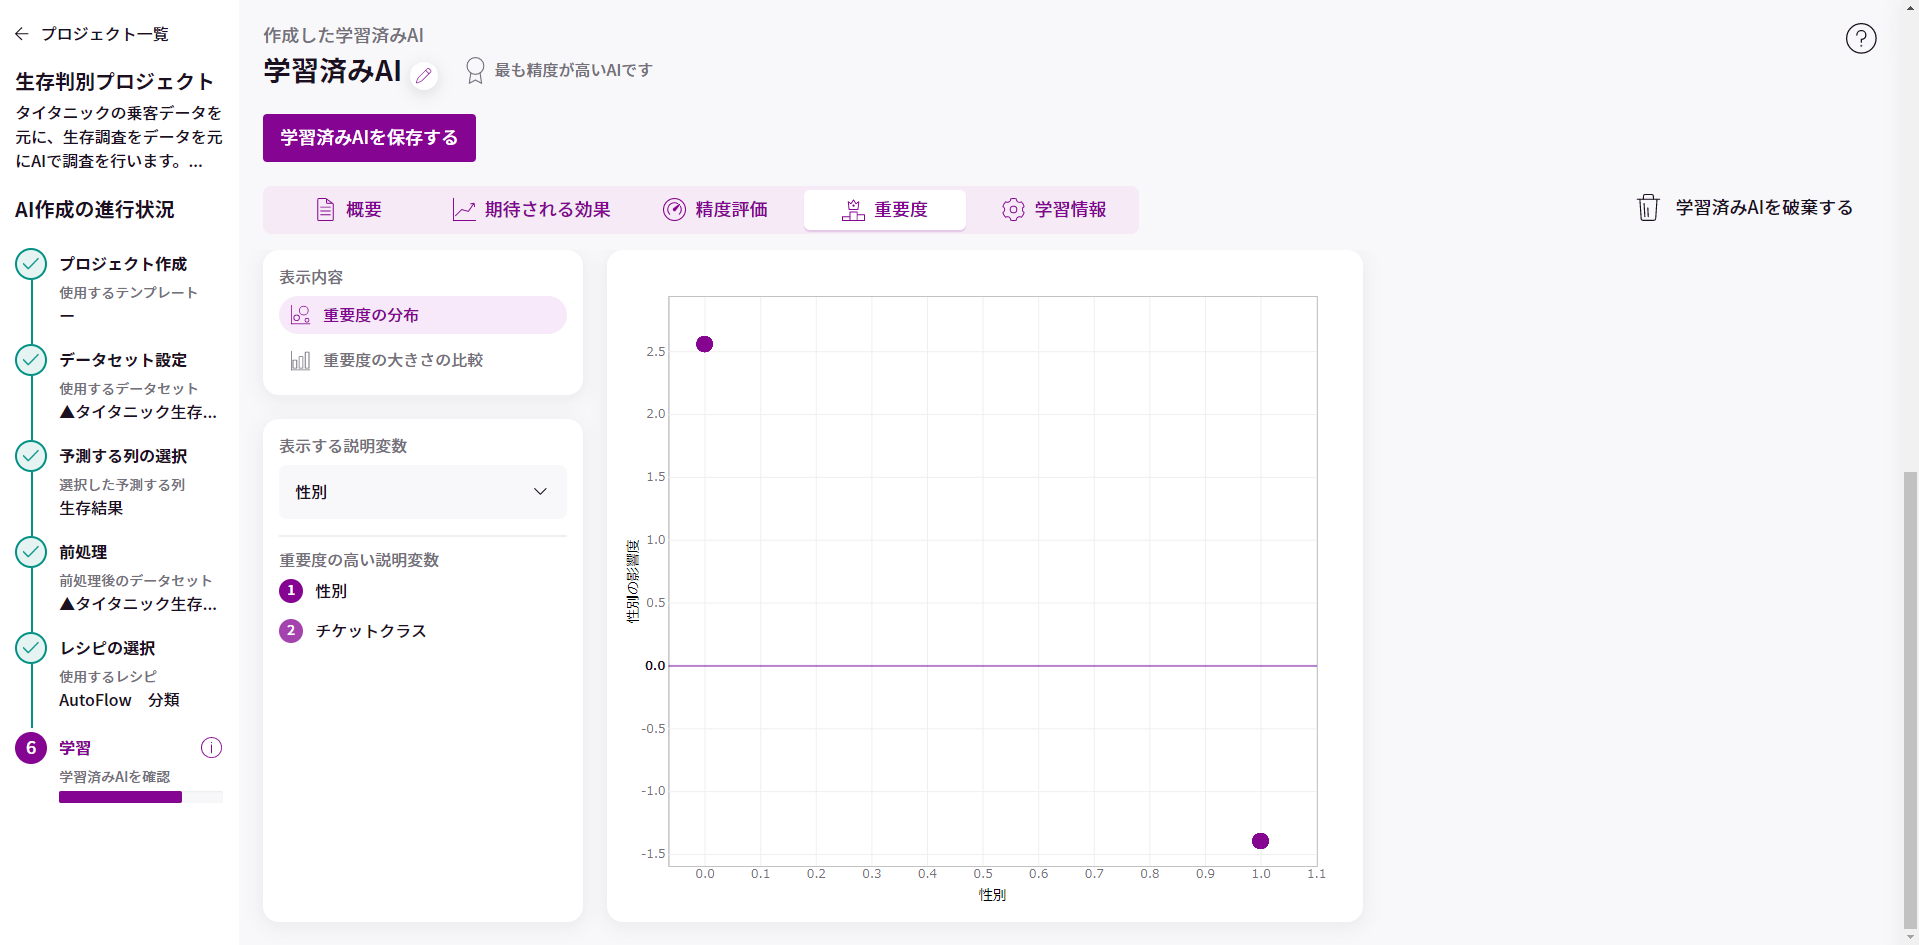1919x945 pixels.
Task: Open the レシピの選択 step
Action: pyautogui.click(x=107, y=648)
